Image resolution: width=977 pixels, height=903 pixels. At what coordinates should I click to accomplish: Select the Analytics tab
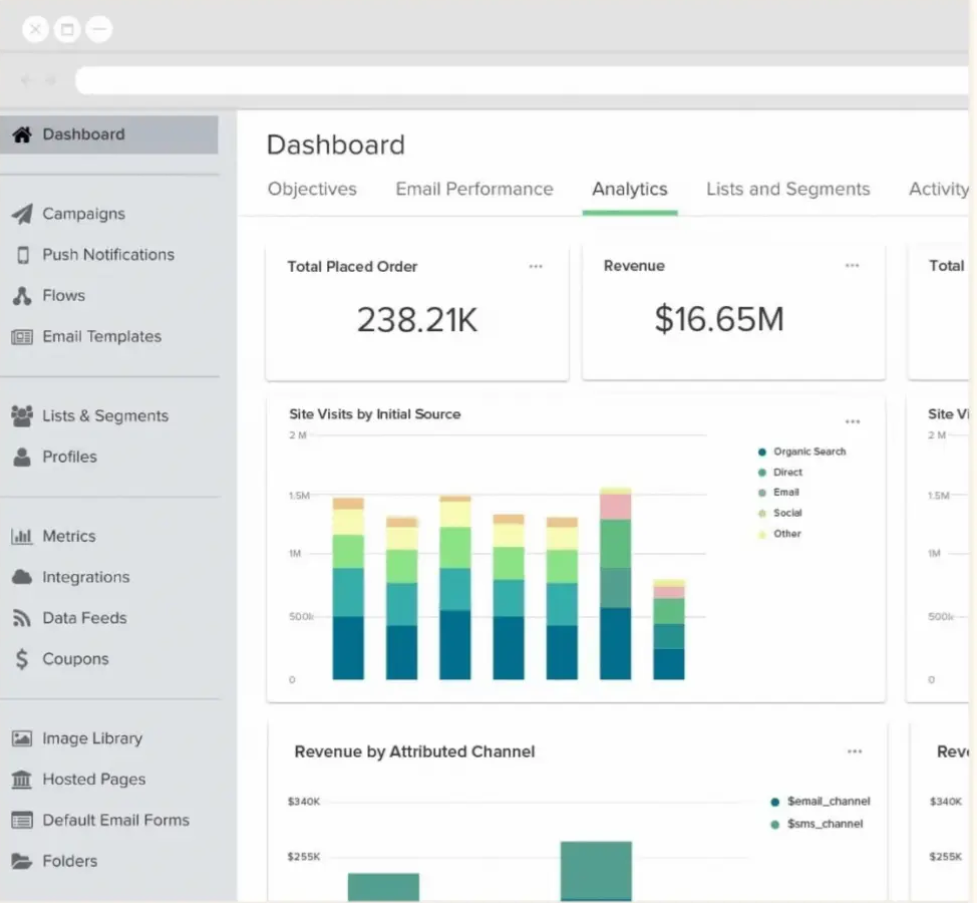coord(630,189)
